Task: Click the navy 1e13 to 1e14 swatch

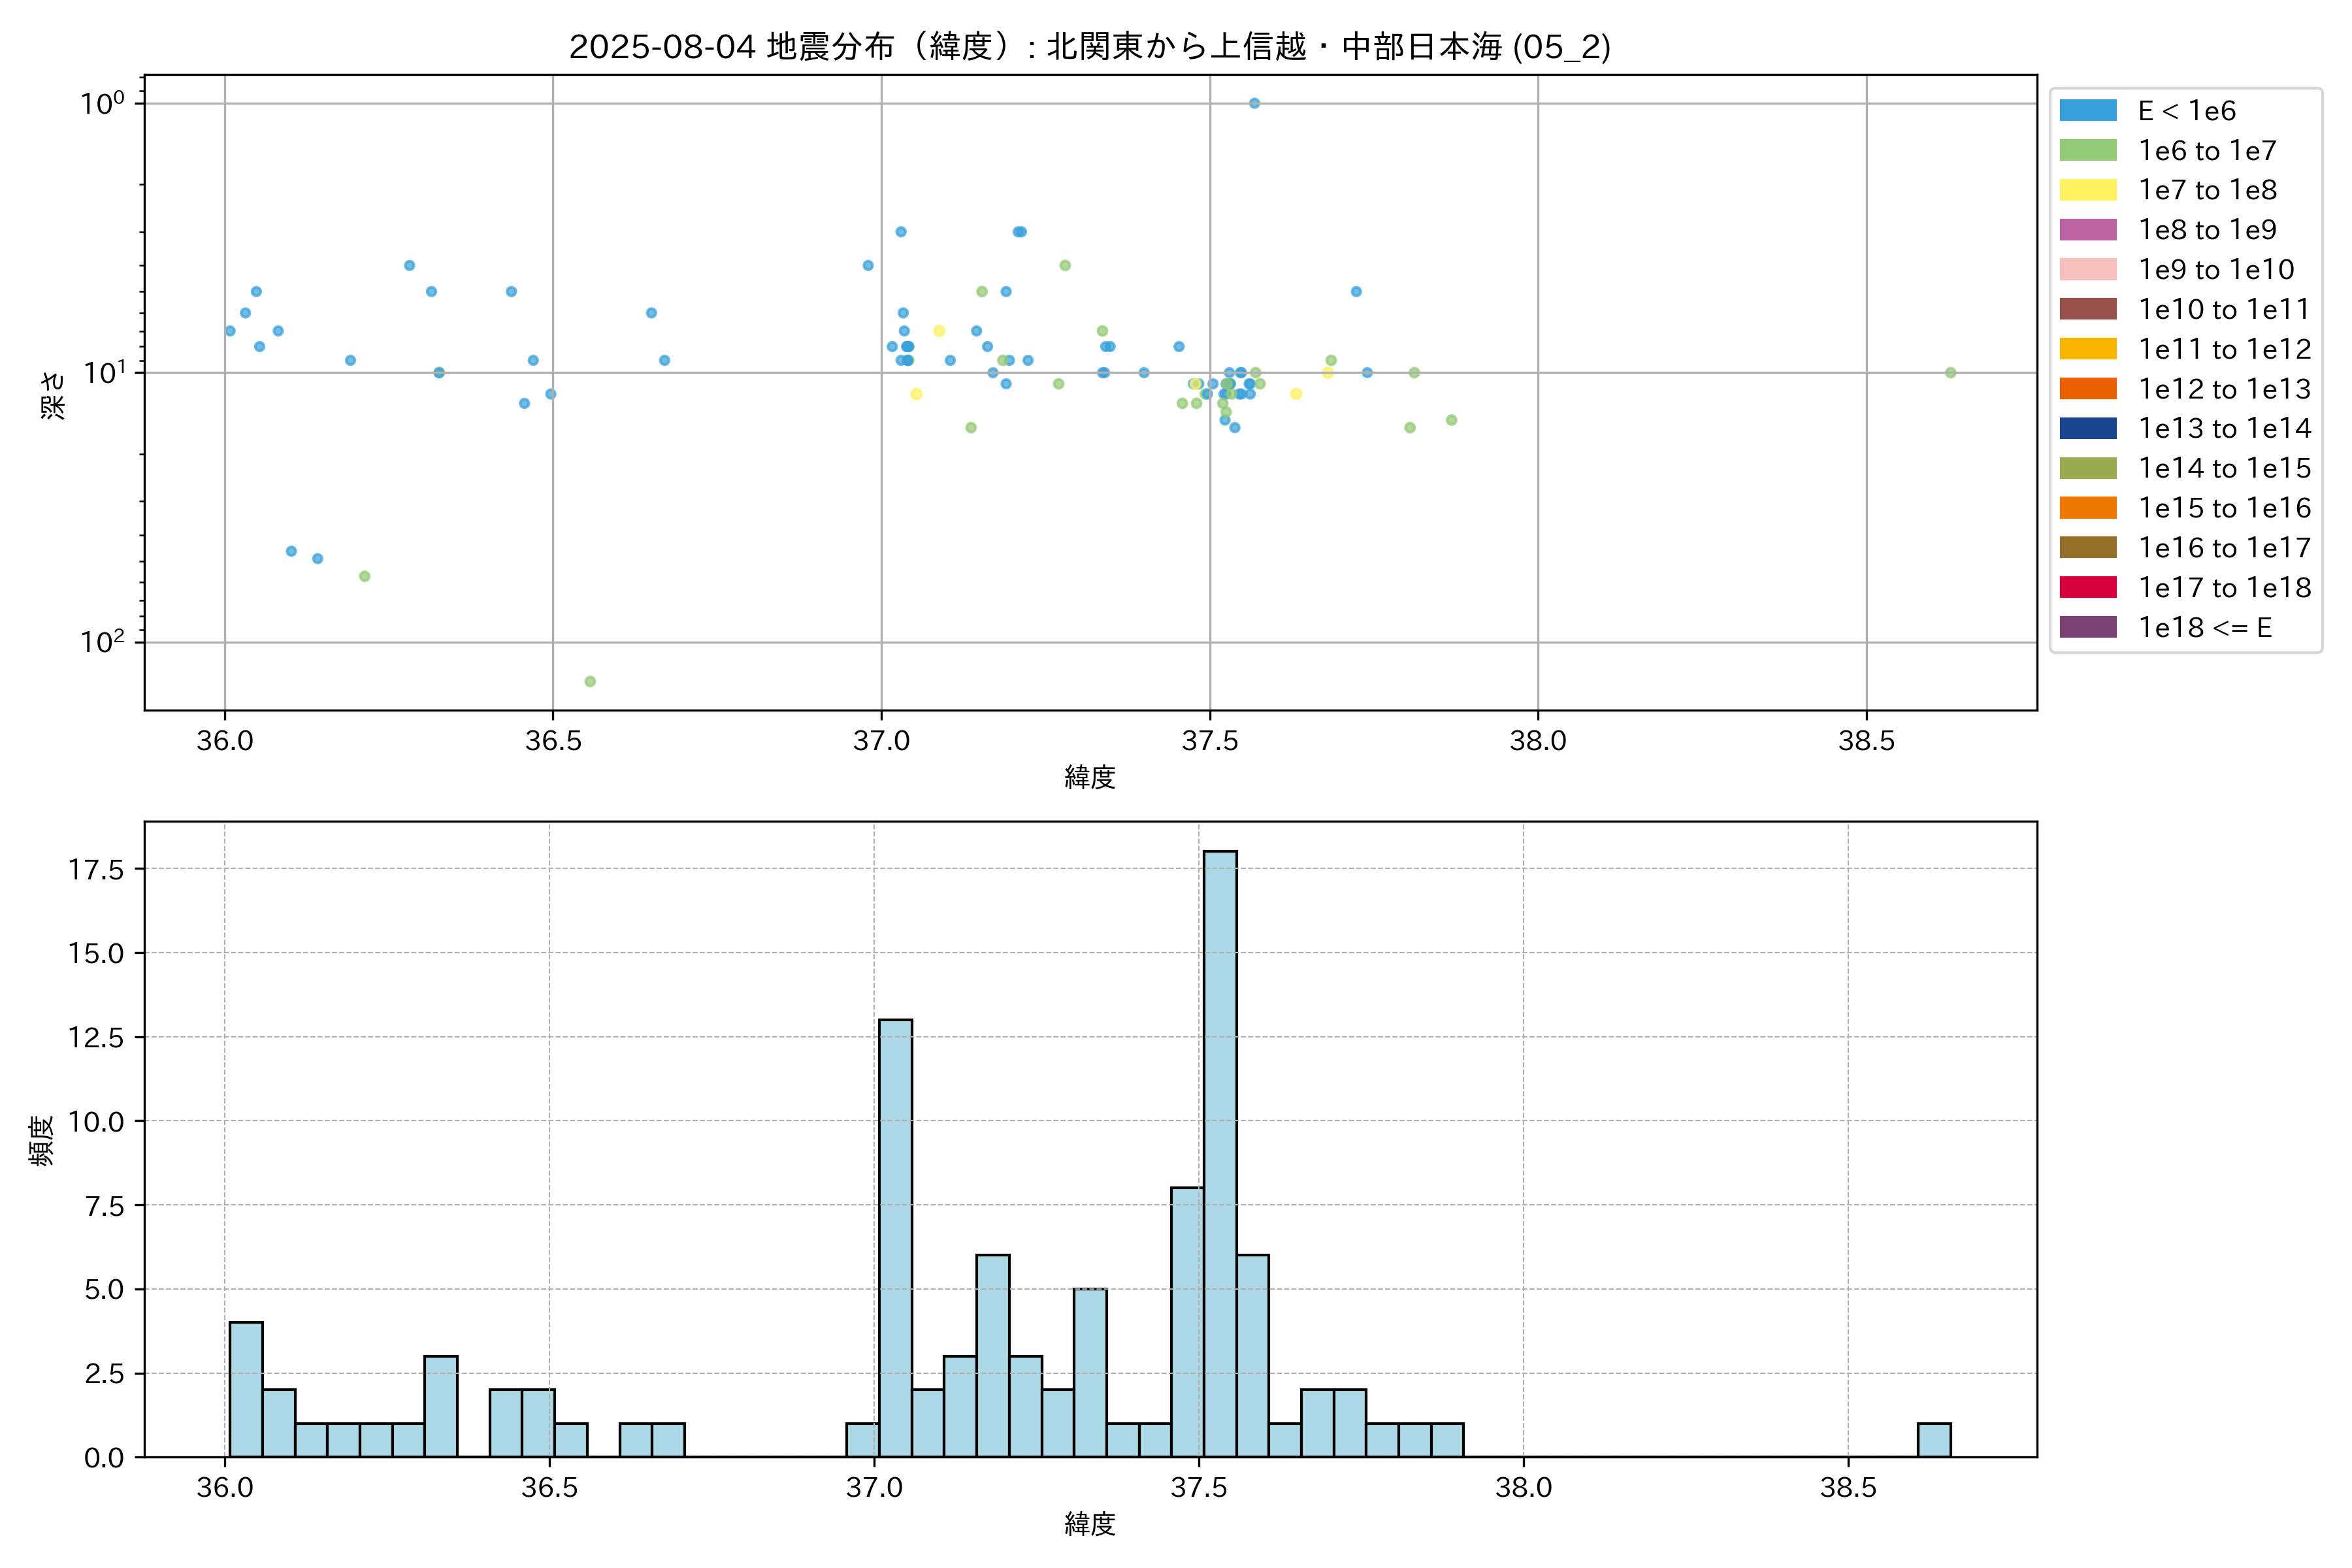Action: [x=2087, y=428]
